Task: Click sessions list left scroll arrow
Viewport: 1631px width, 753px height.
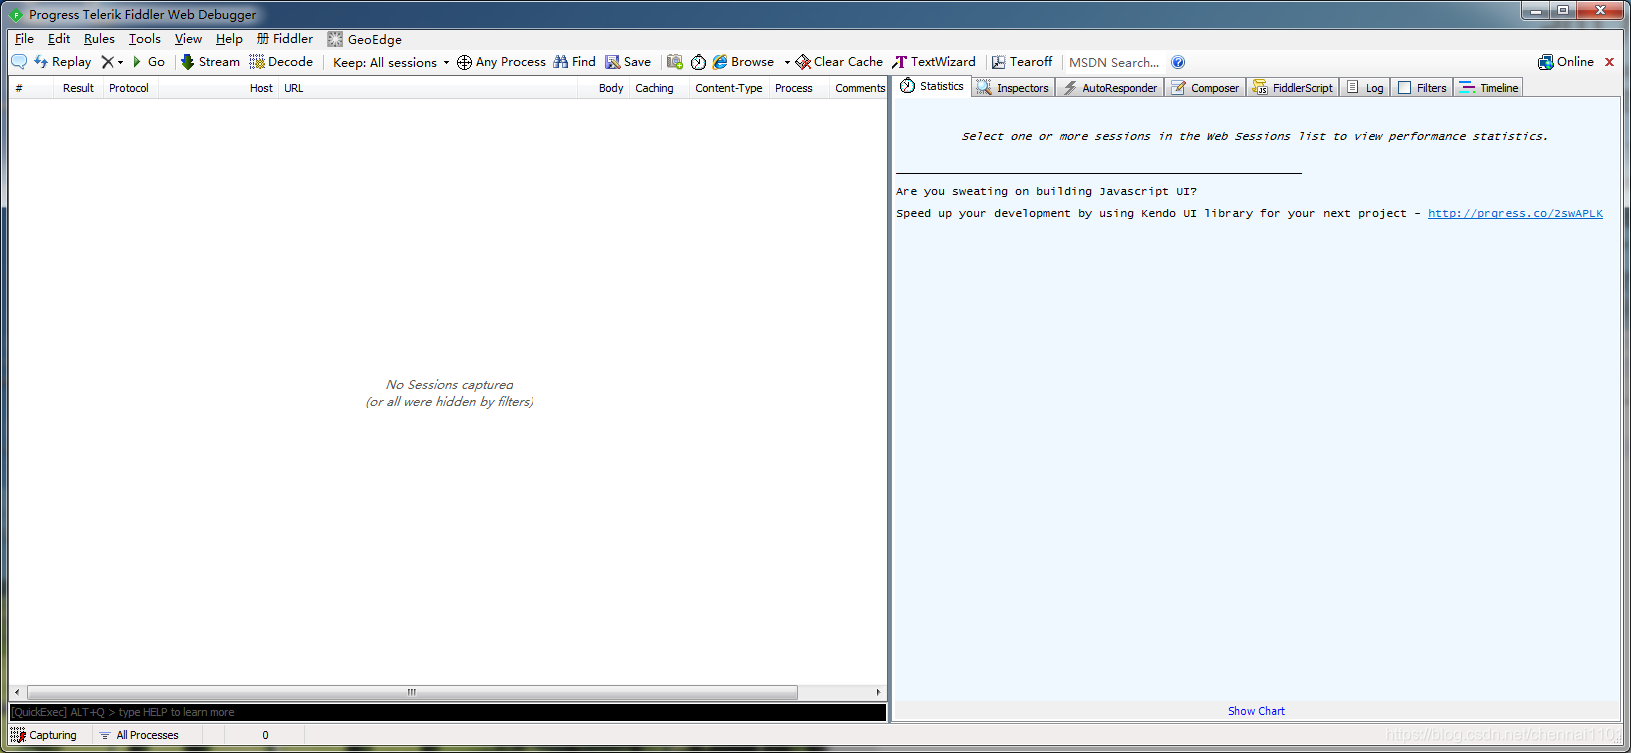Action: point(17,692)
